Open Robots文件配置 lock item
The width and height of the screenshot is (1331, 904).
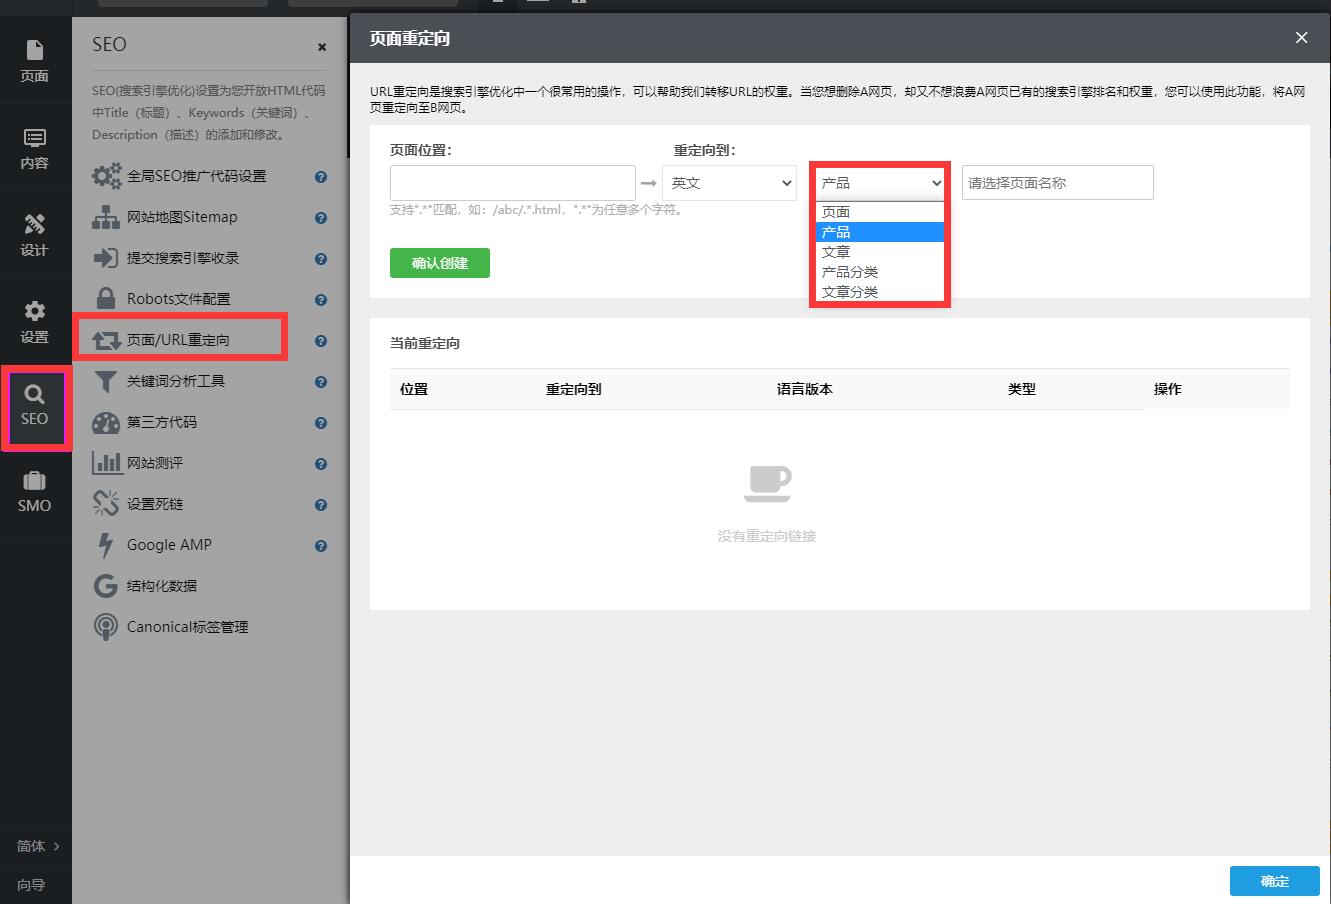click(178, 299)
